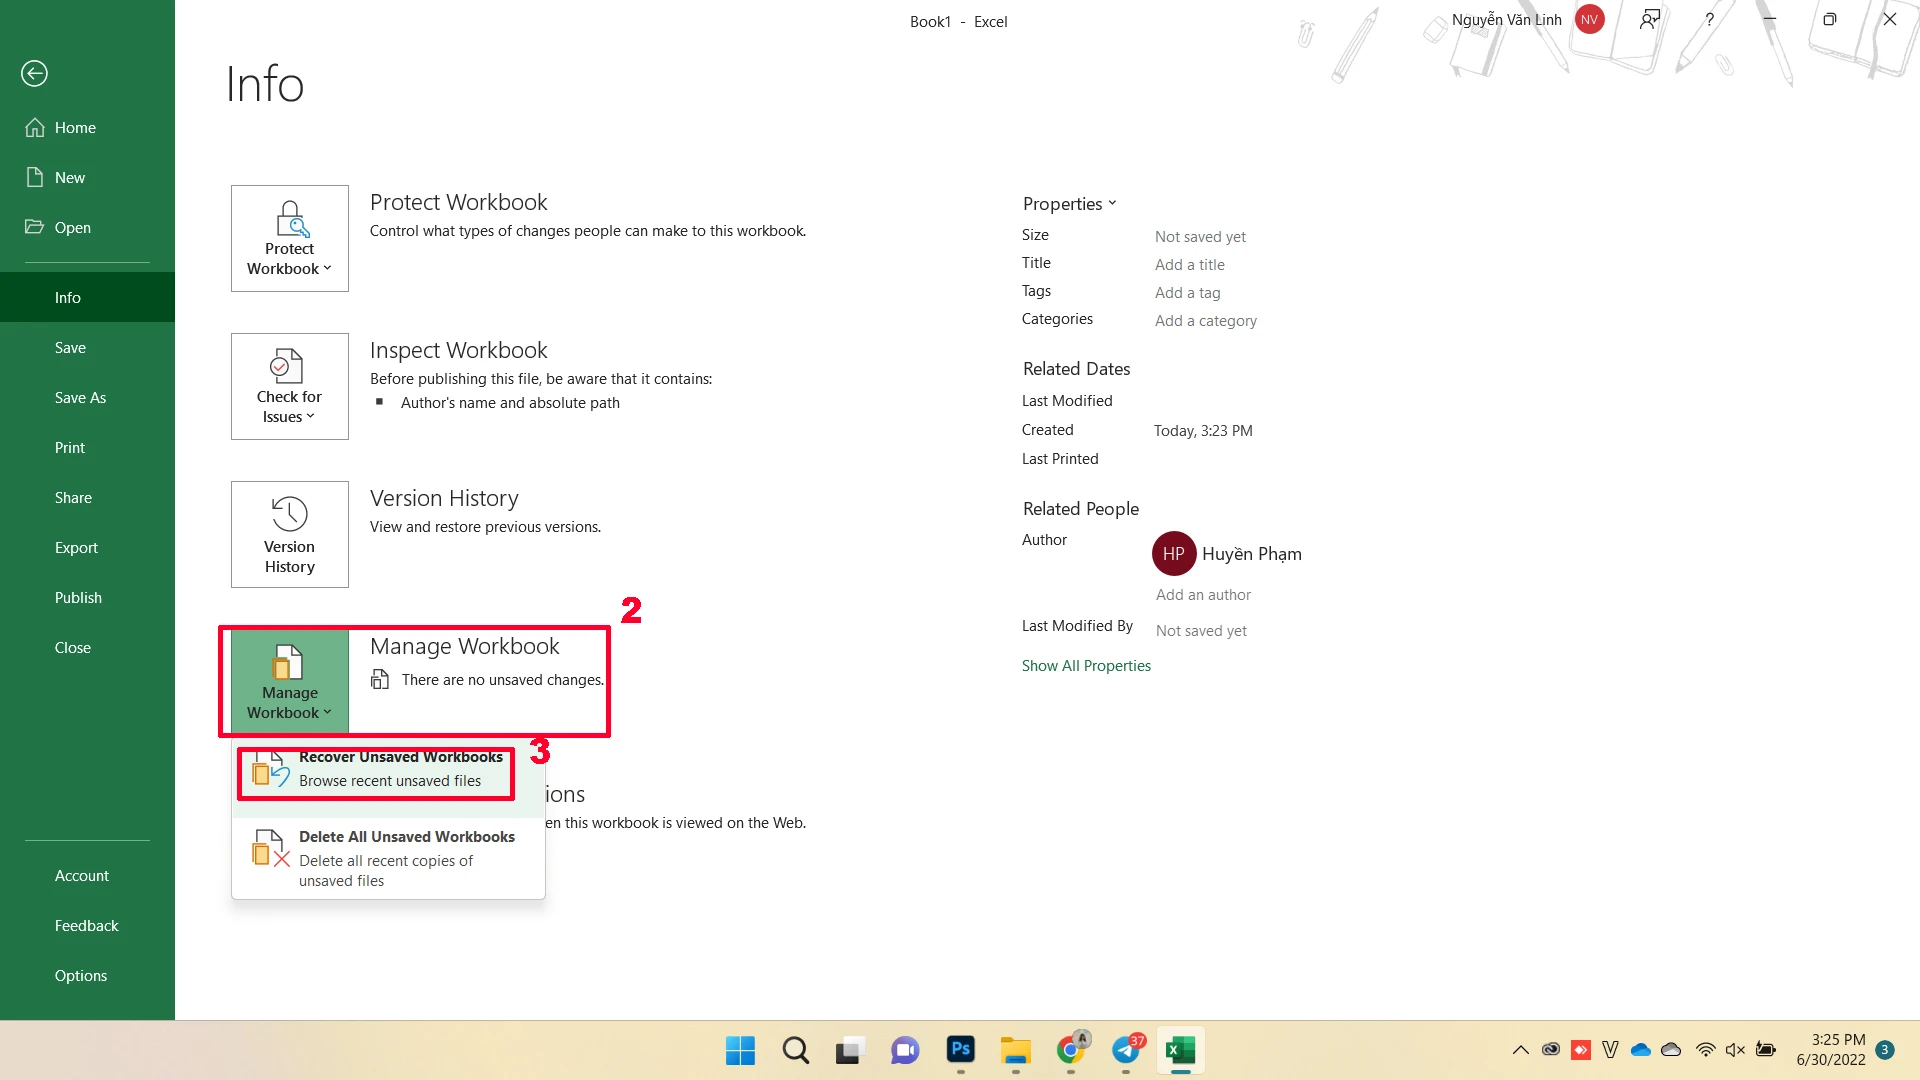Click the Add a tag field

point(1188,293)
